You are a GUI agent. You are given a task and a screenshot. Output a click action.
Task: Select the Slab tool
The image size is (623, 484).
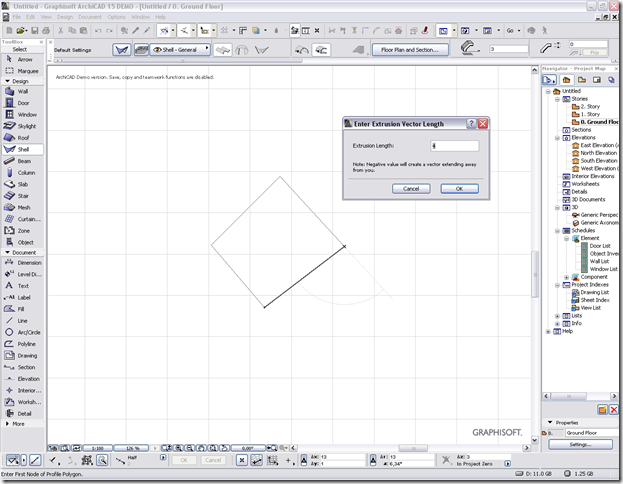point(22,184)
